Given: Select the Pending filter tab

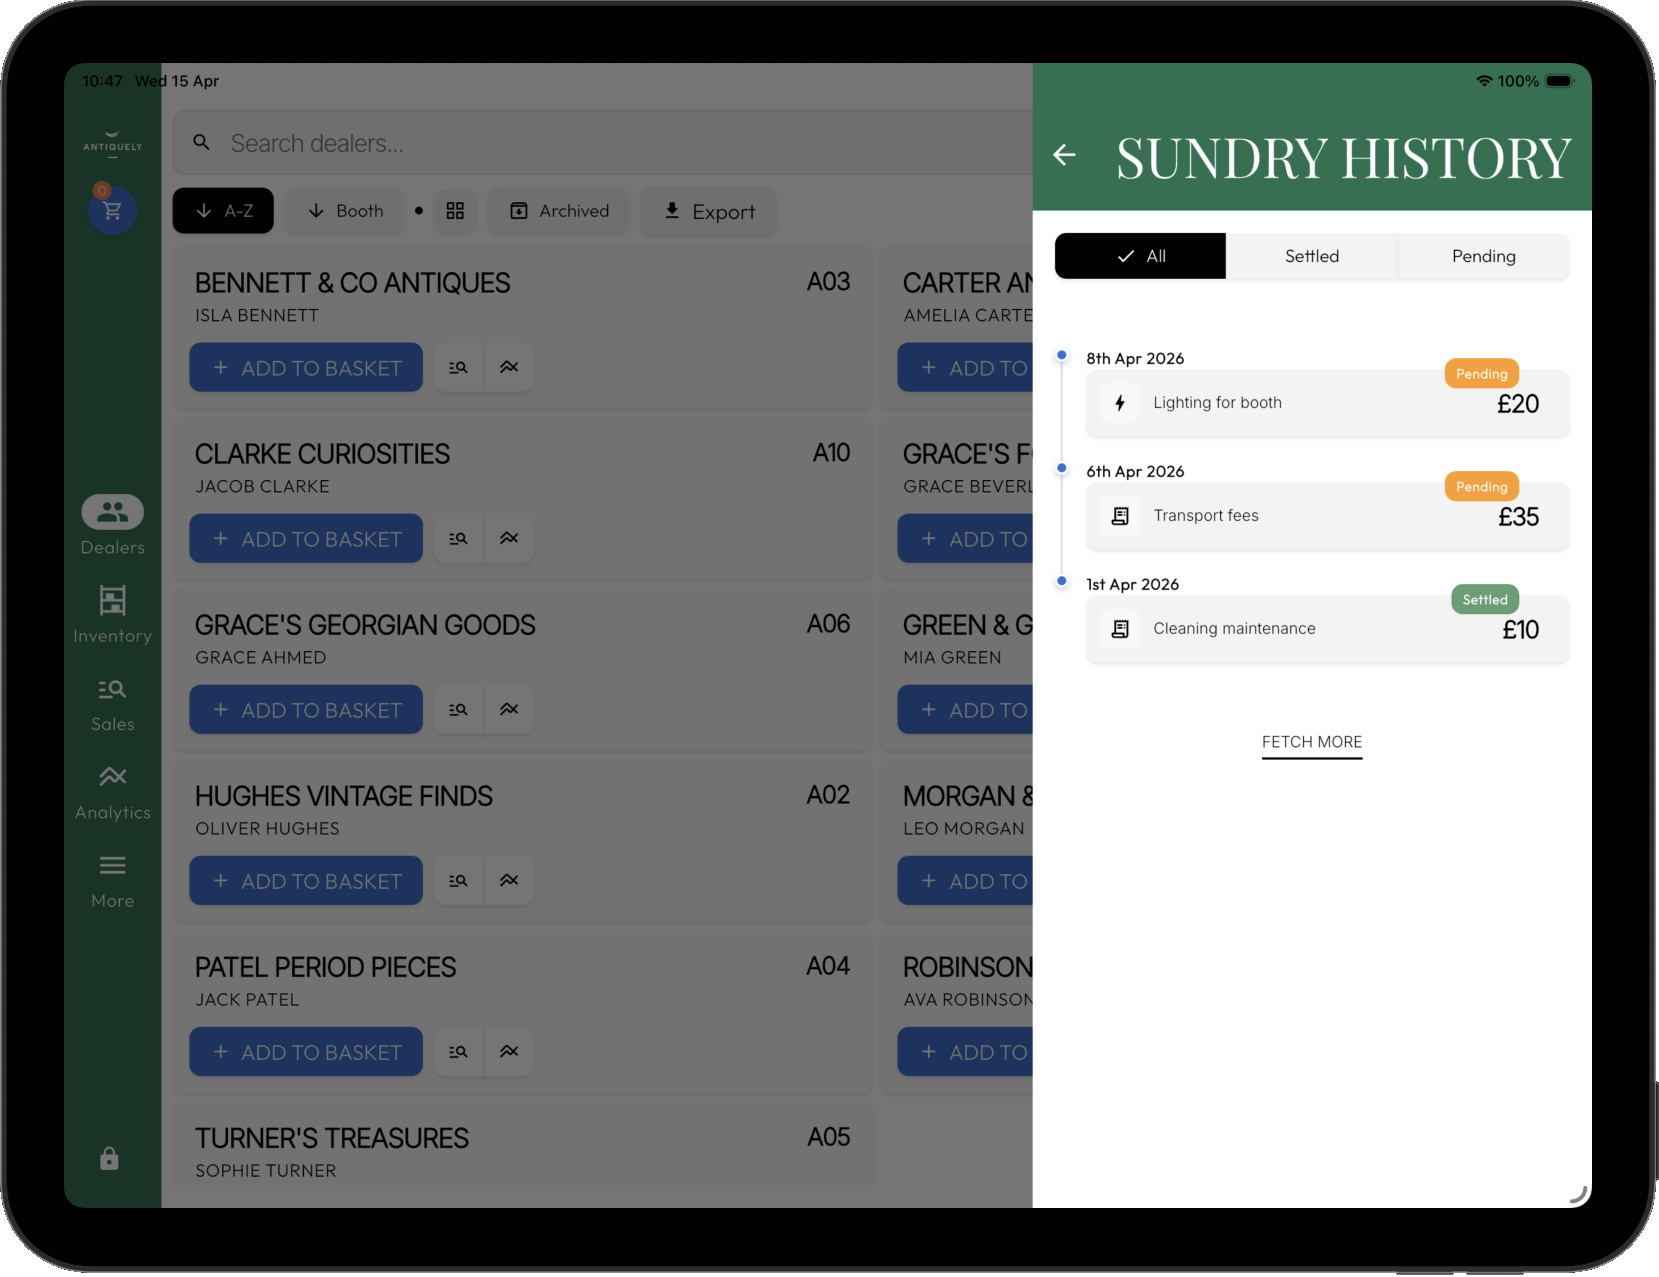Looking at the screenshot, I should [1484, 256].
